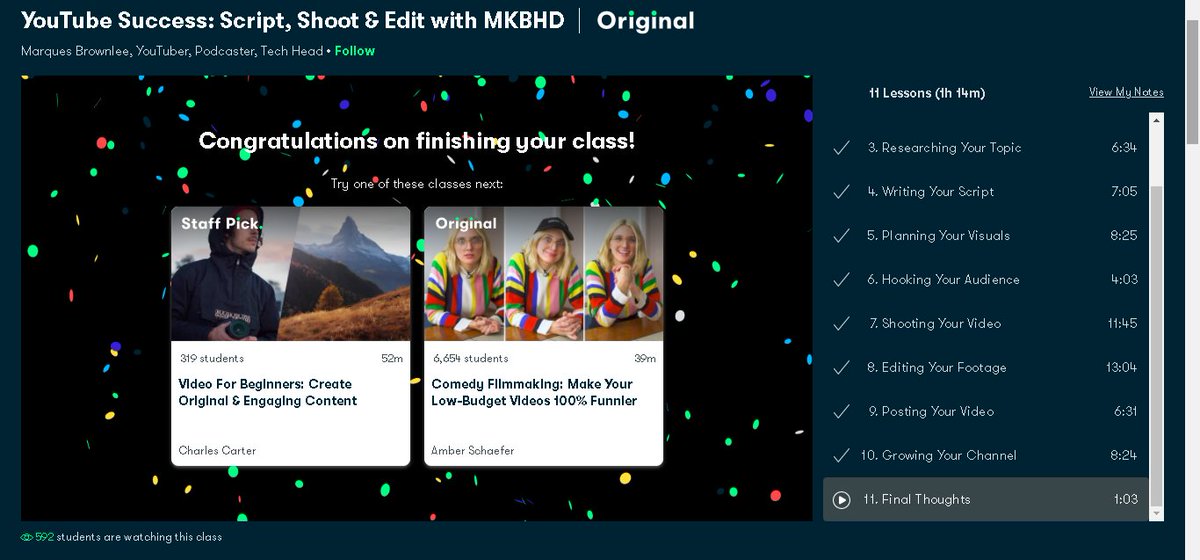Click the 39m class length label

pyautogui.click(x=646, y=359)
